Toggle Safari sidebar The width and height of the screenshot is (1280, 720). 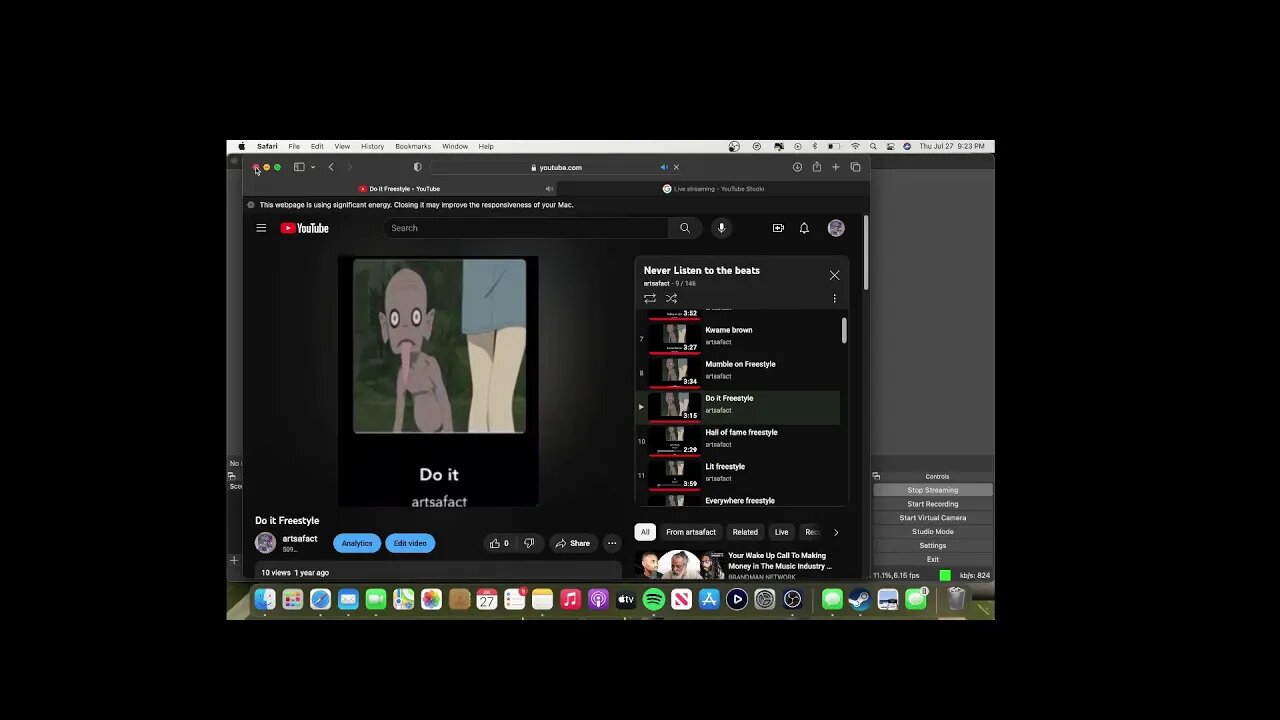coord(299,167)
